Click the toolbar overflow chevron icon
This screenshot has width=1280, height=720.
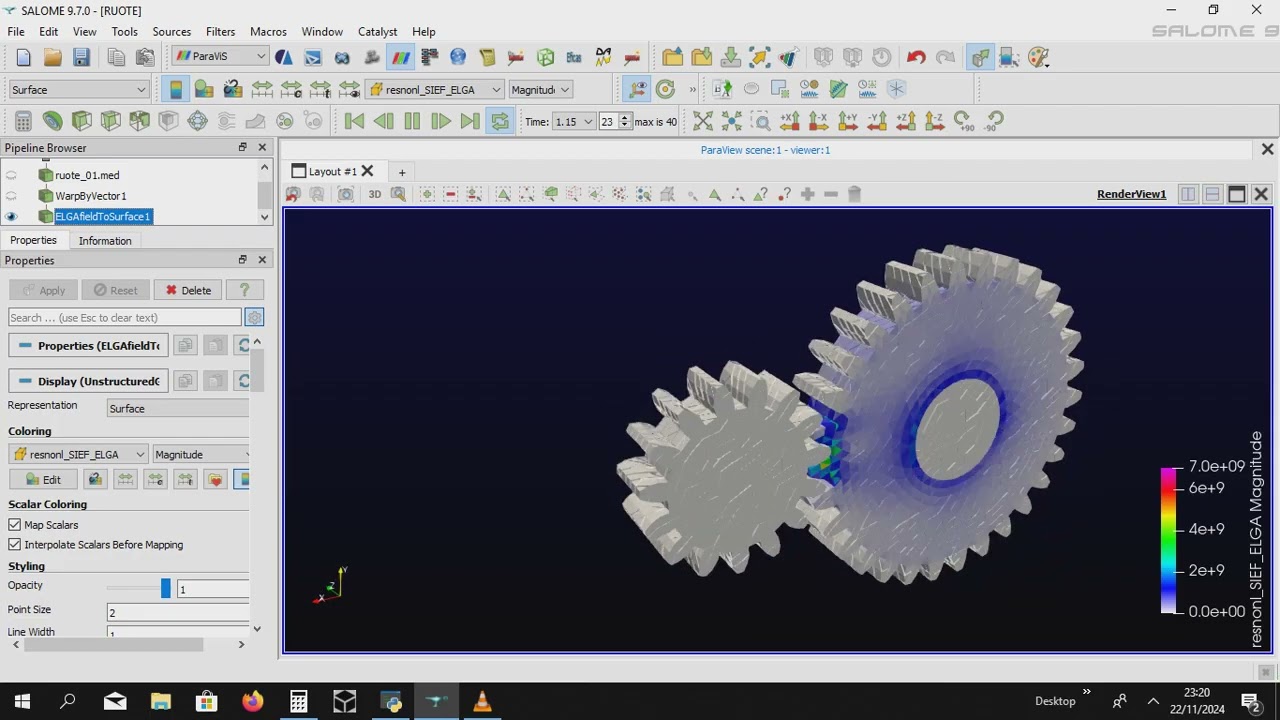(692, 89)
